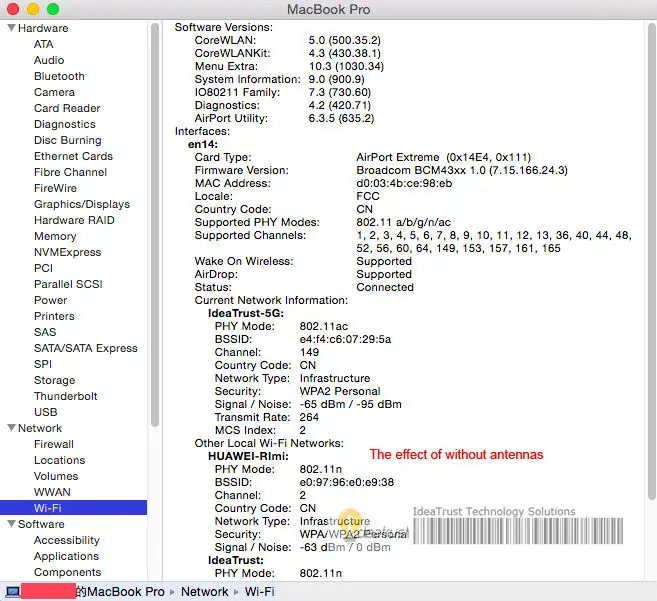Click the BSSID e0:97:96:e0:e9:38 value
Viewport: 657px width, 601px height.
coord(347,482)
